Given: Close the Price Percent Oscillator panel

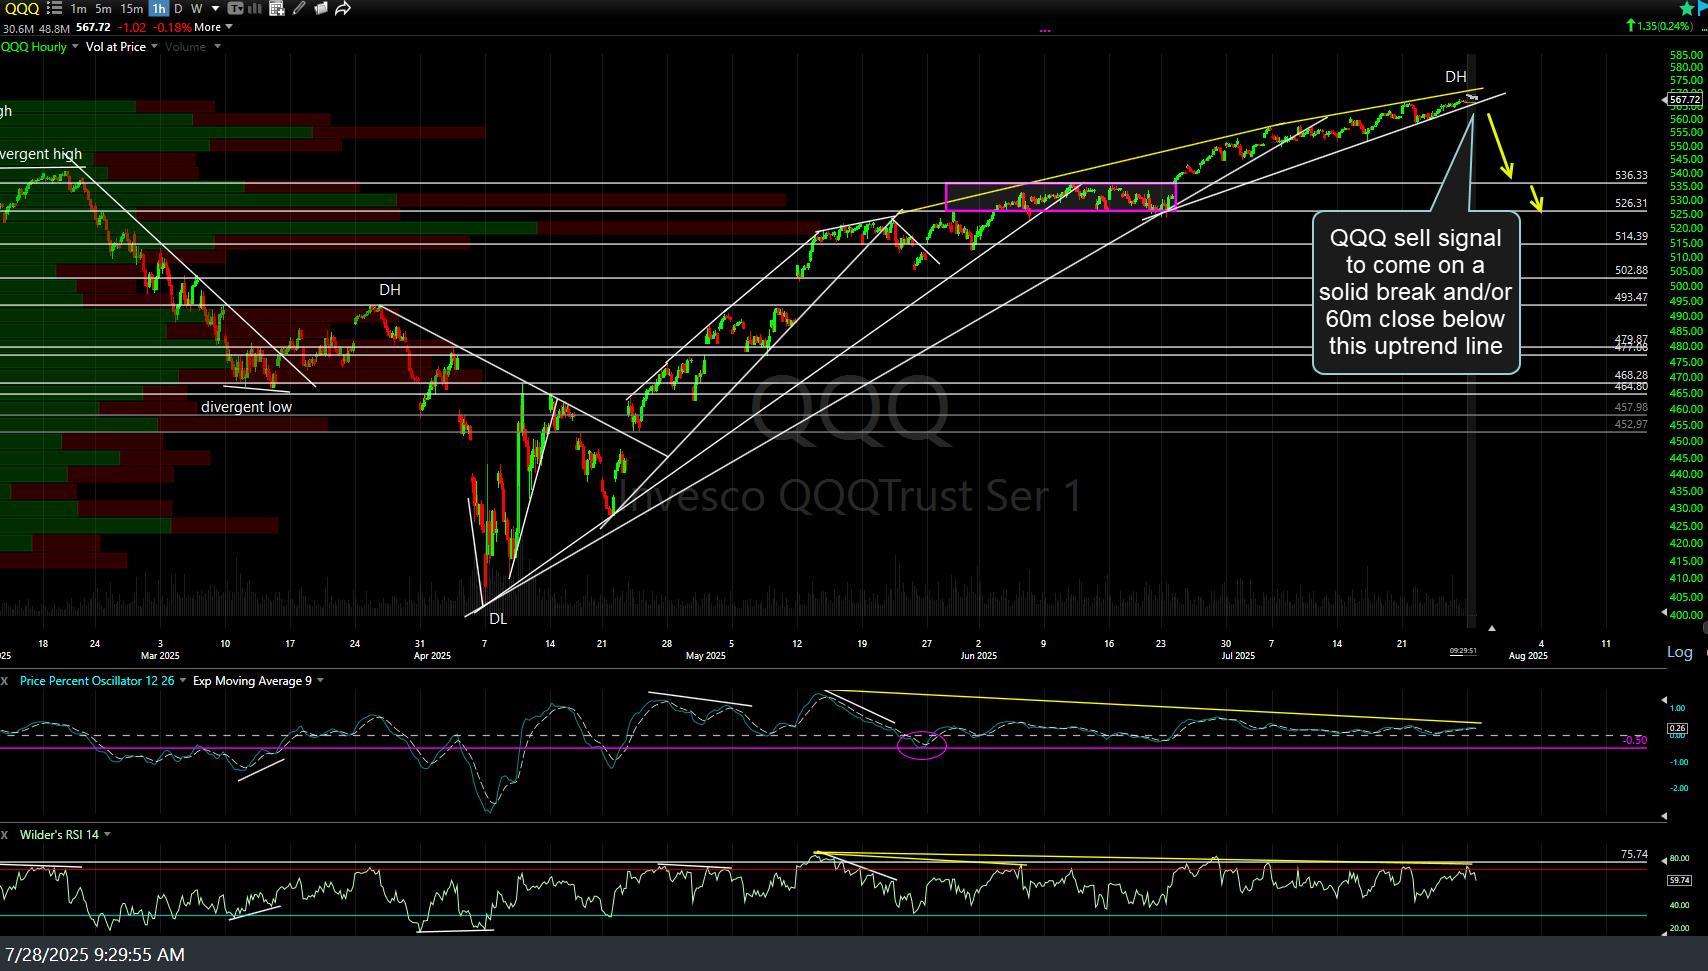Looking at the screenshot, I should pyautogui.click(x=5, y=681).
